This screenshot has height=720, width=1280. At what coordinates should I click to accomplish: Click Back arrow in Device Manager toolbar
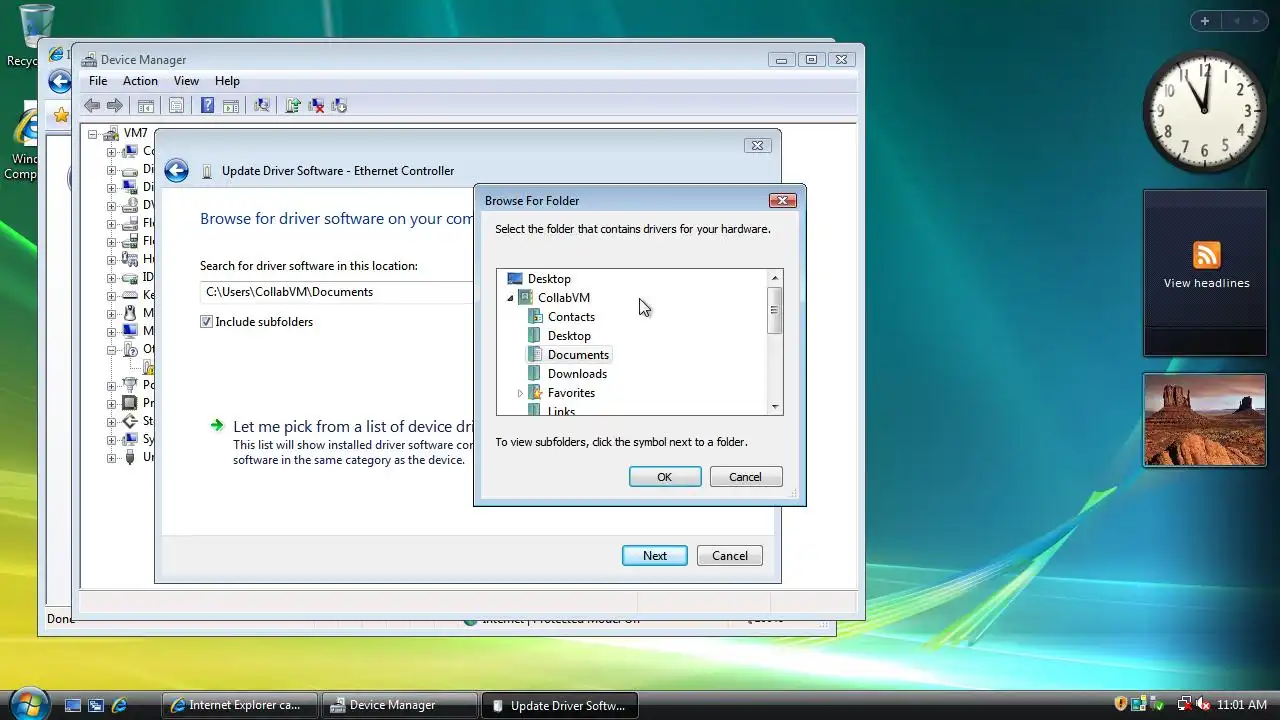[92, 105]
